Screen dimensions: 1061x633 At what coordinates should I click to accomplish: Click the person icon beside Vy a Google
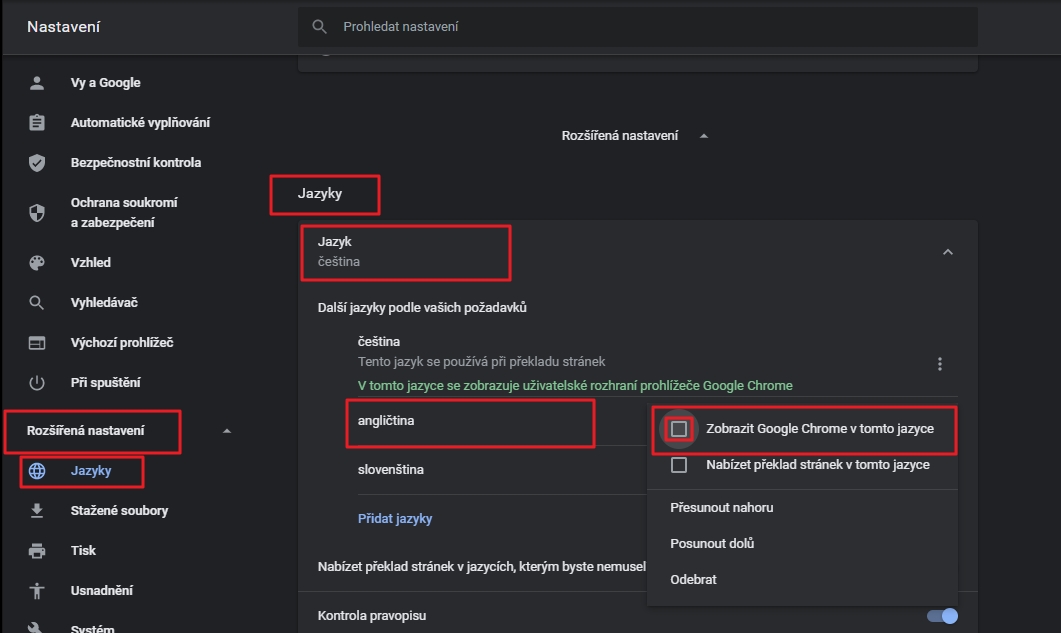coord(37,83)
